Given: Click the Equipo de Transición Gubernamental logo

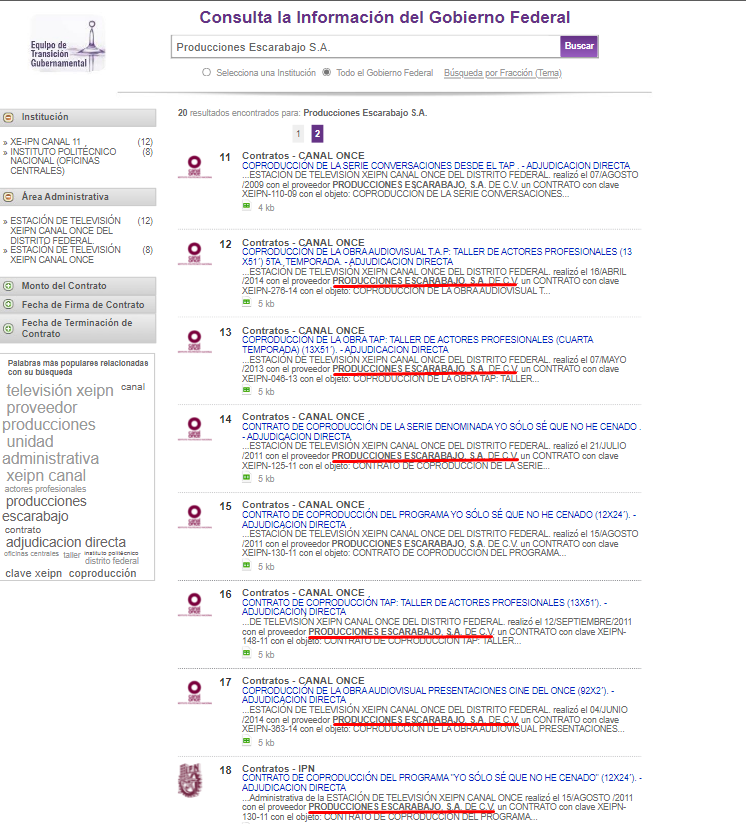Looking at the screenshot, I should pos(68,43).
